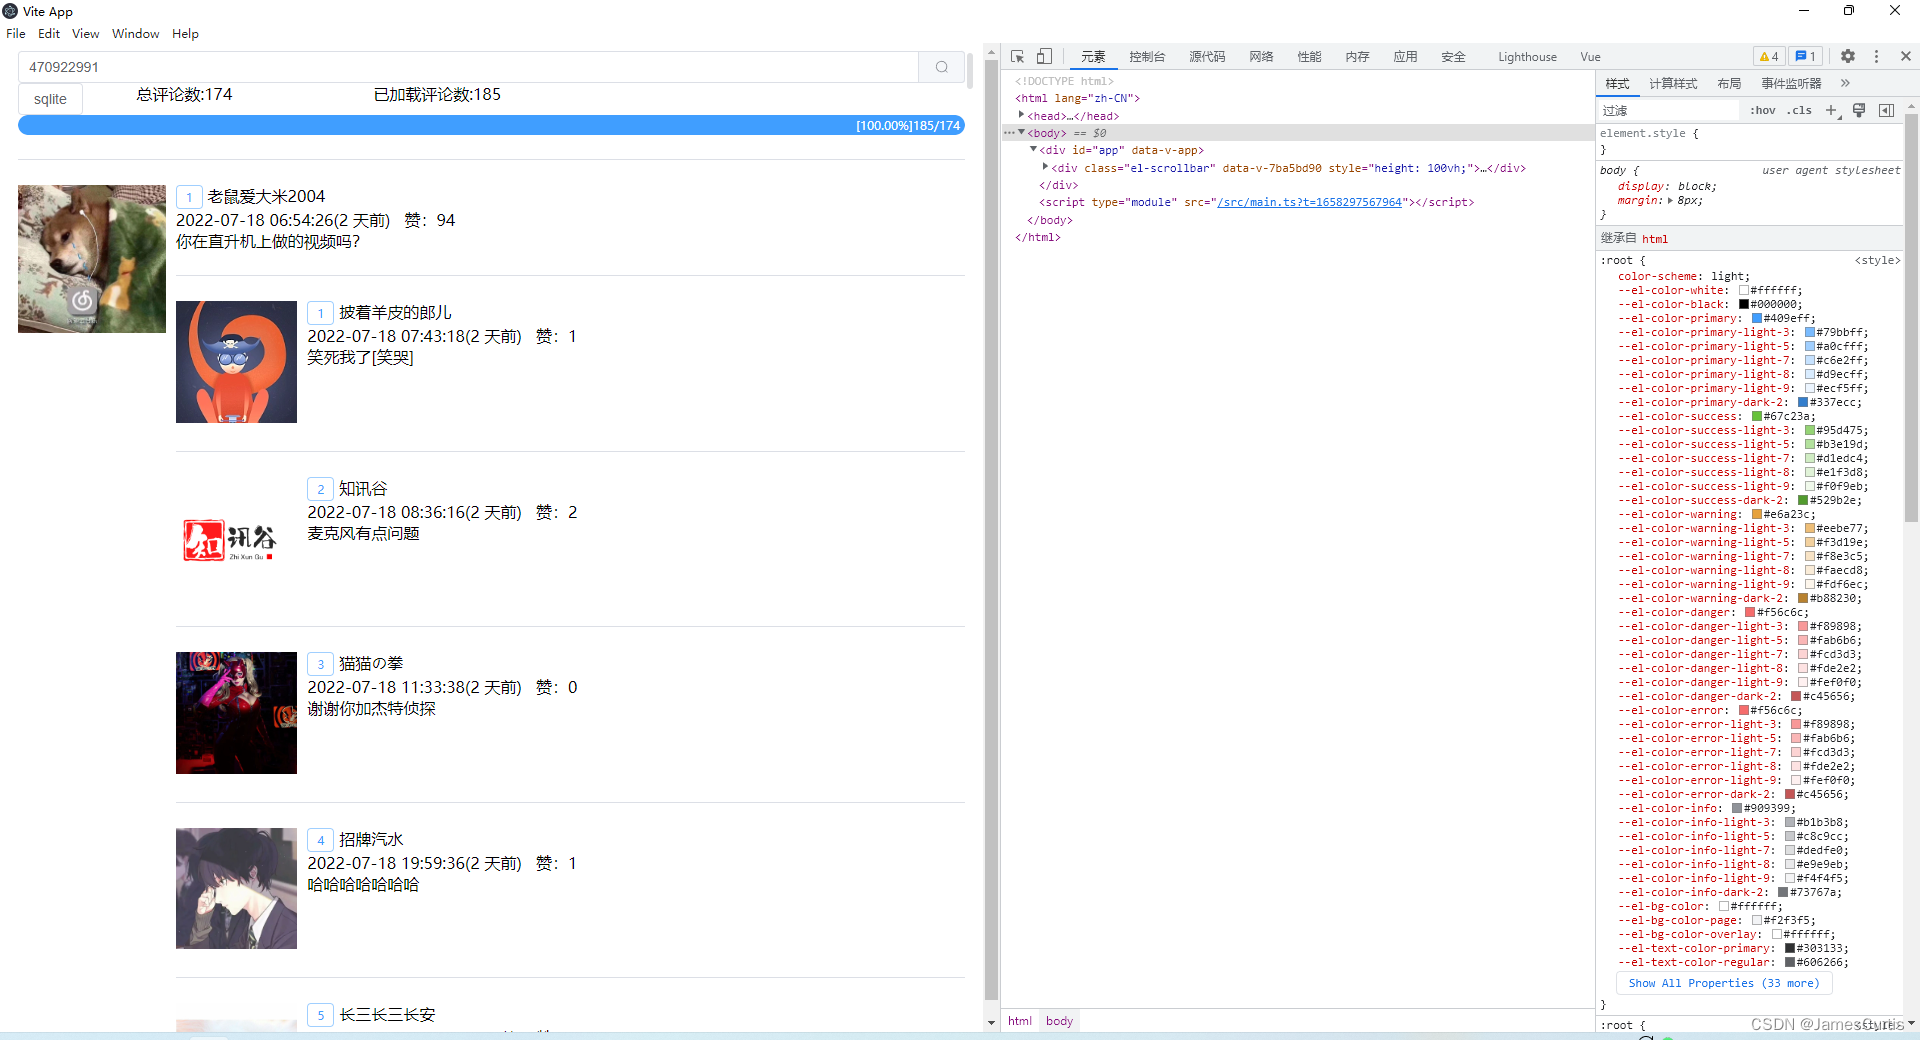Image resolution: width=1920 pixels, height=1040 pixels.
Task: Switch to the 内存 (Memory) tab
Action: tap(1357, 57)
